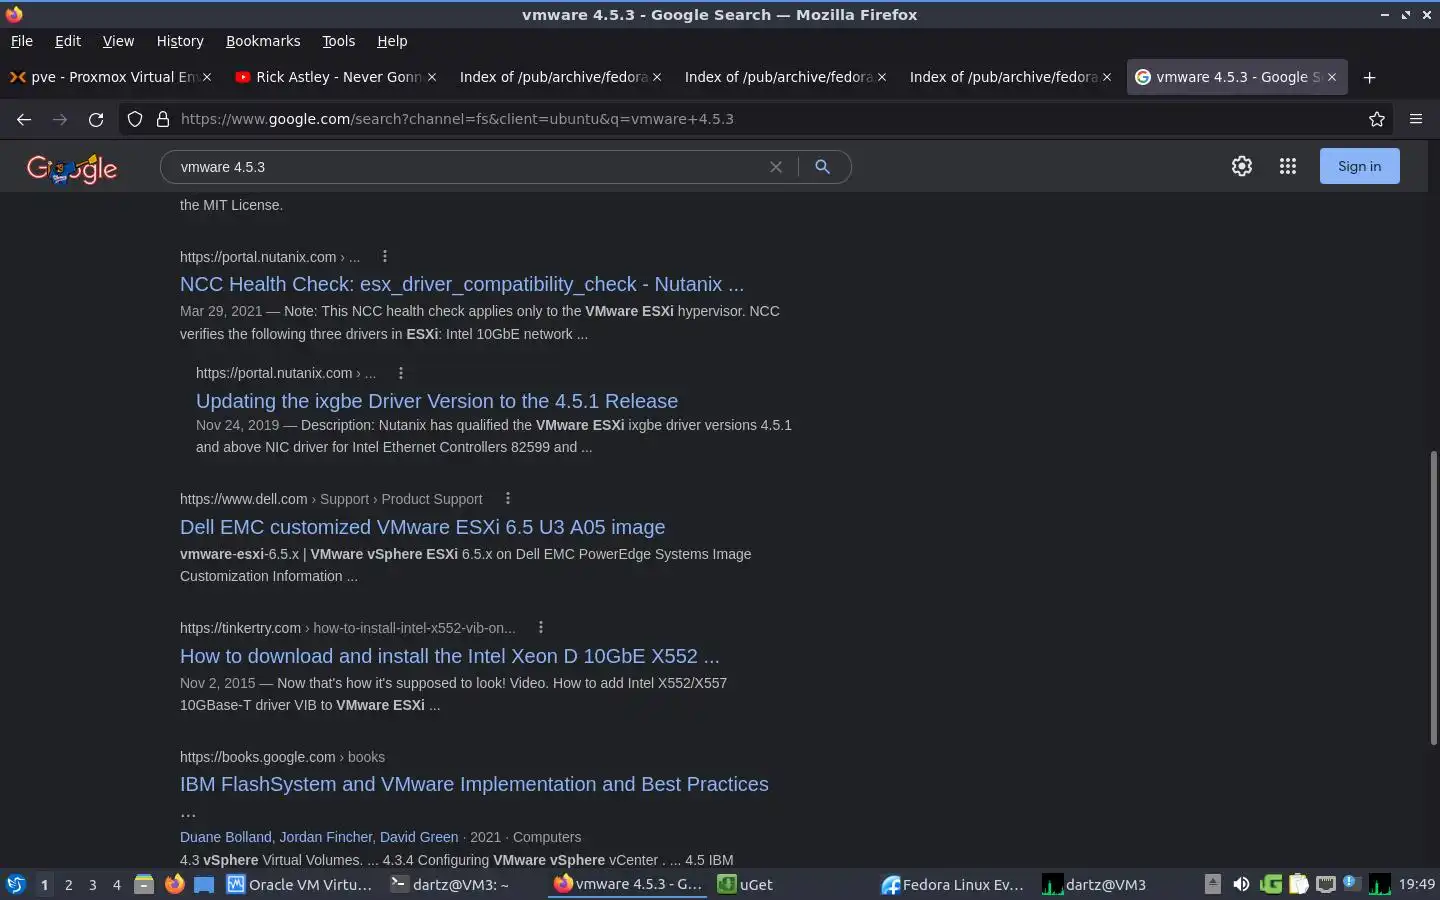Show the desktop from the taskbar
Viewport: 1440px width, 900px height.
pos(204,885)
